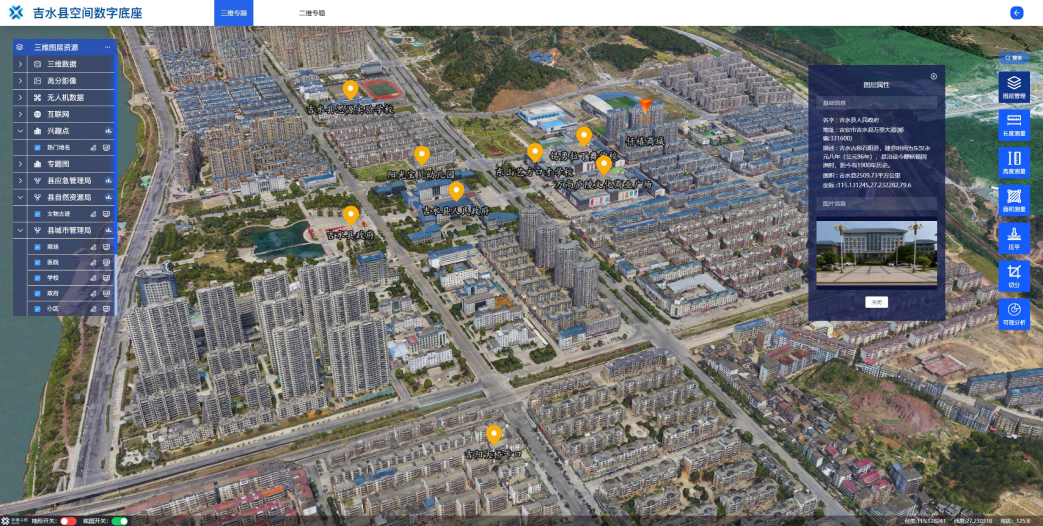The width and height of the screenshot is (1043, 526).
Task: Click the 图片信息 section header
Action: [x=877, y=203]
